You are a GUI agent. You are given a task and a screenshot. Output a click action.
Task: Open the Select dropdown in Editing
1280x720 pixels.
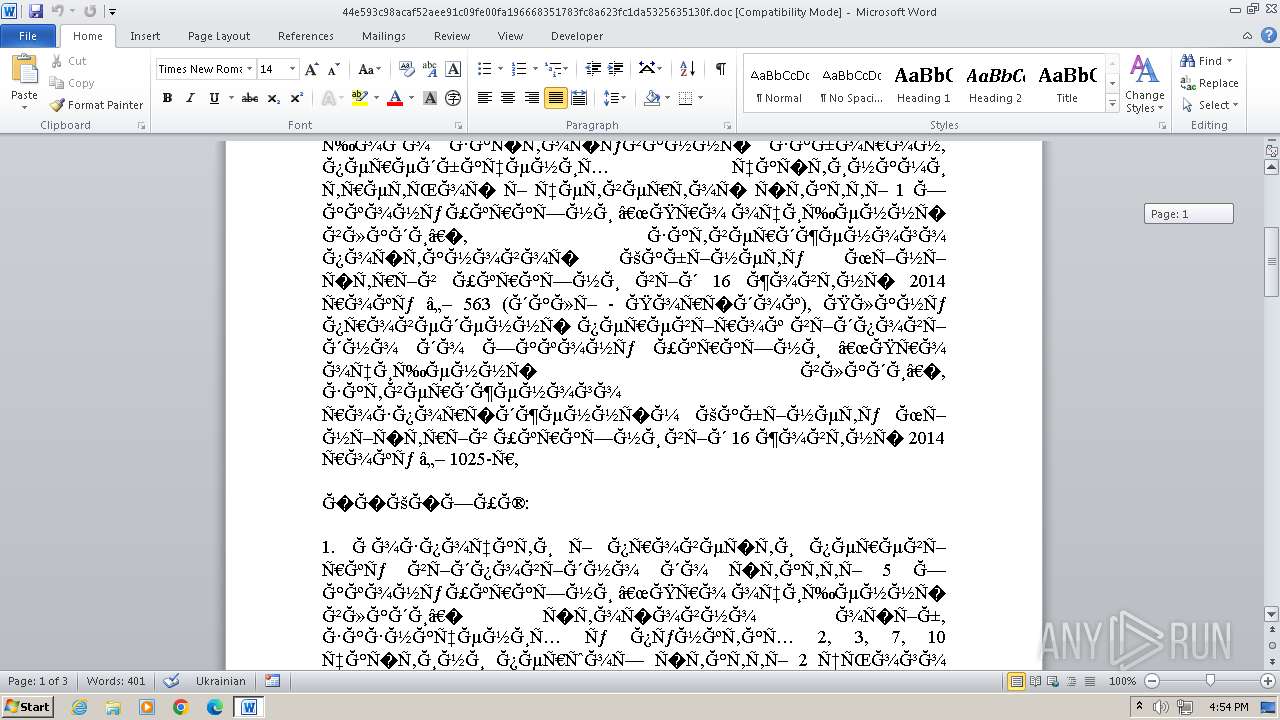click(x=1209, y=105)
